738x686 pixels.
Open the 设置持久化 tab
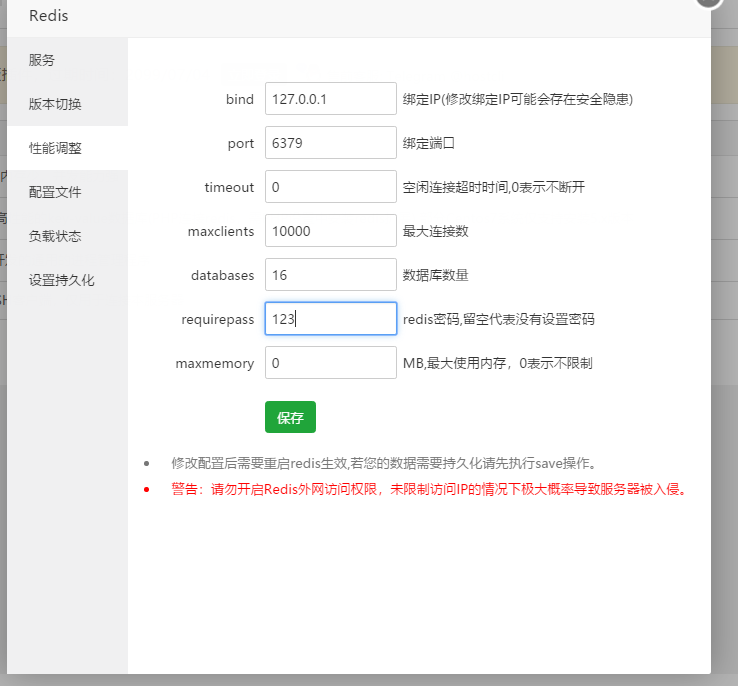(x=67, y=280)
